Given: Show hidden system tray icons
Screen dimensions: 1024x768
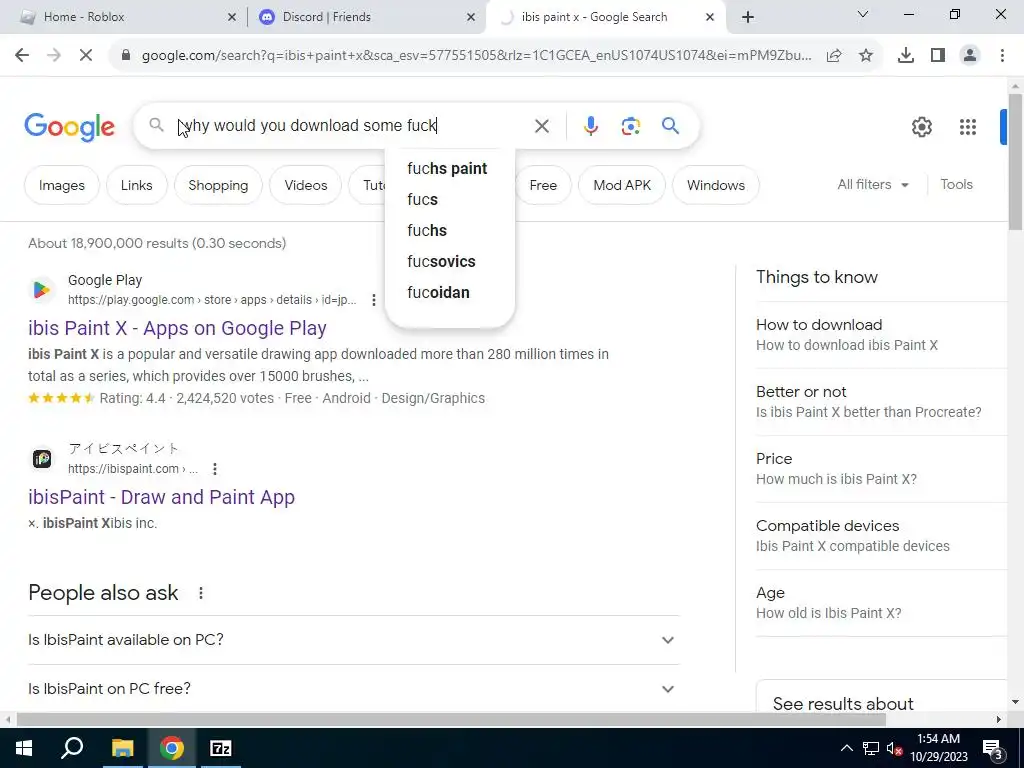Looking at the screenshot, I should point(846,748).
